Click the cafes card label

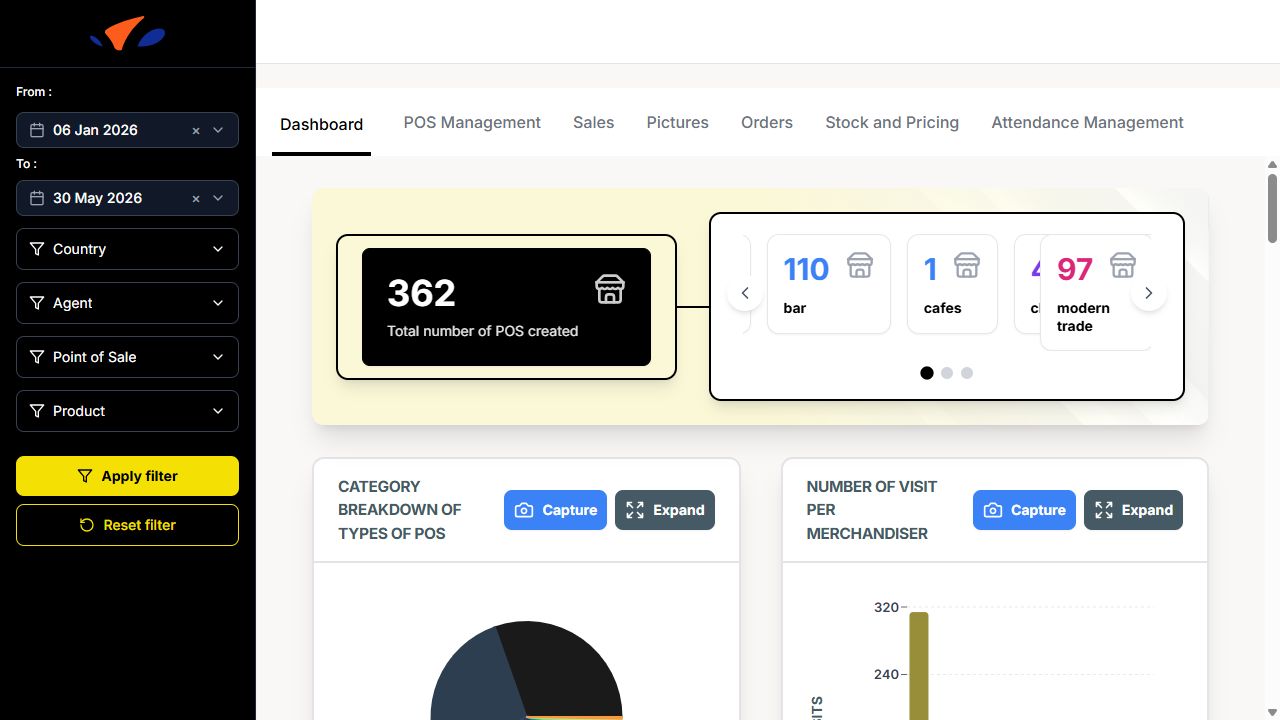pos(942,308)
